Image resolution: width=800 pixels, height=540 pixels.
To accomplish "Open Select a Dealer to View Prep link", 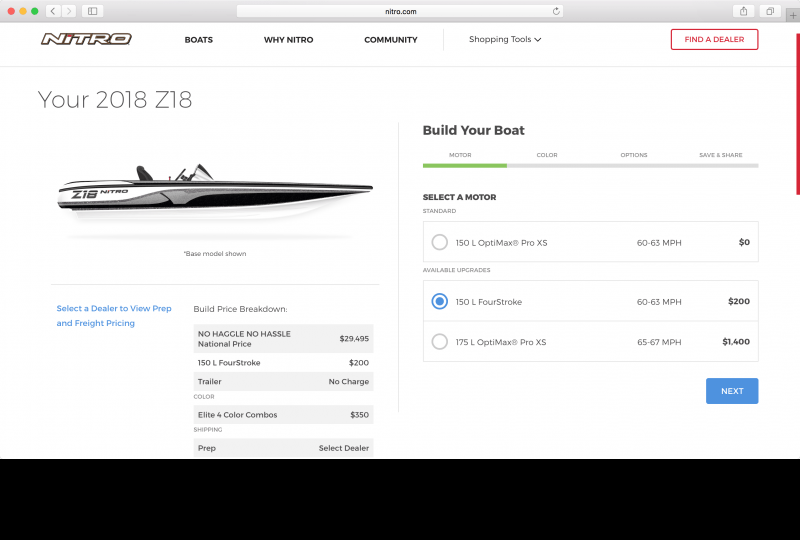I will point(114,315).
